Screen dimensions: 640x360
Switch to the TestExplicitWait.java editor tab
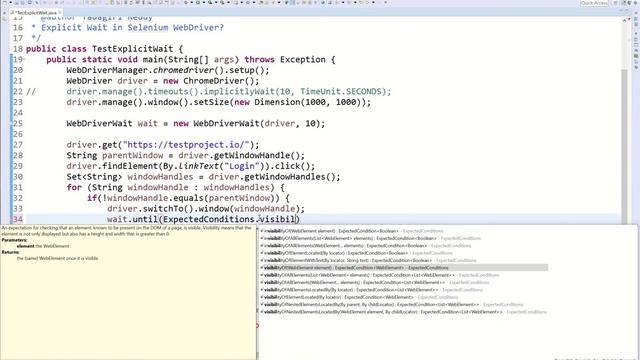36,13
